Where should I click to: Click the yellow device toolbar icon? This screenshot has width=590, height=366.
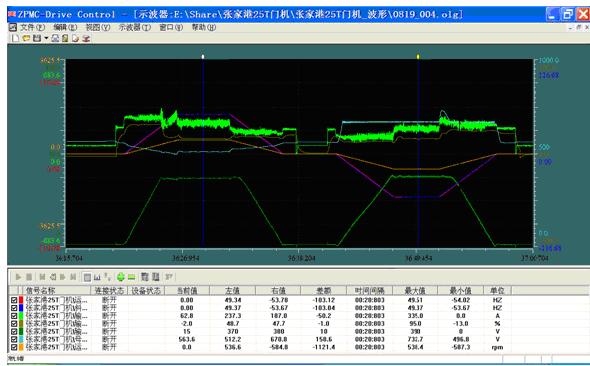(x=65, y=38)
